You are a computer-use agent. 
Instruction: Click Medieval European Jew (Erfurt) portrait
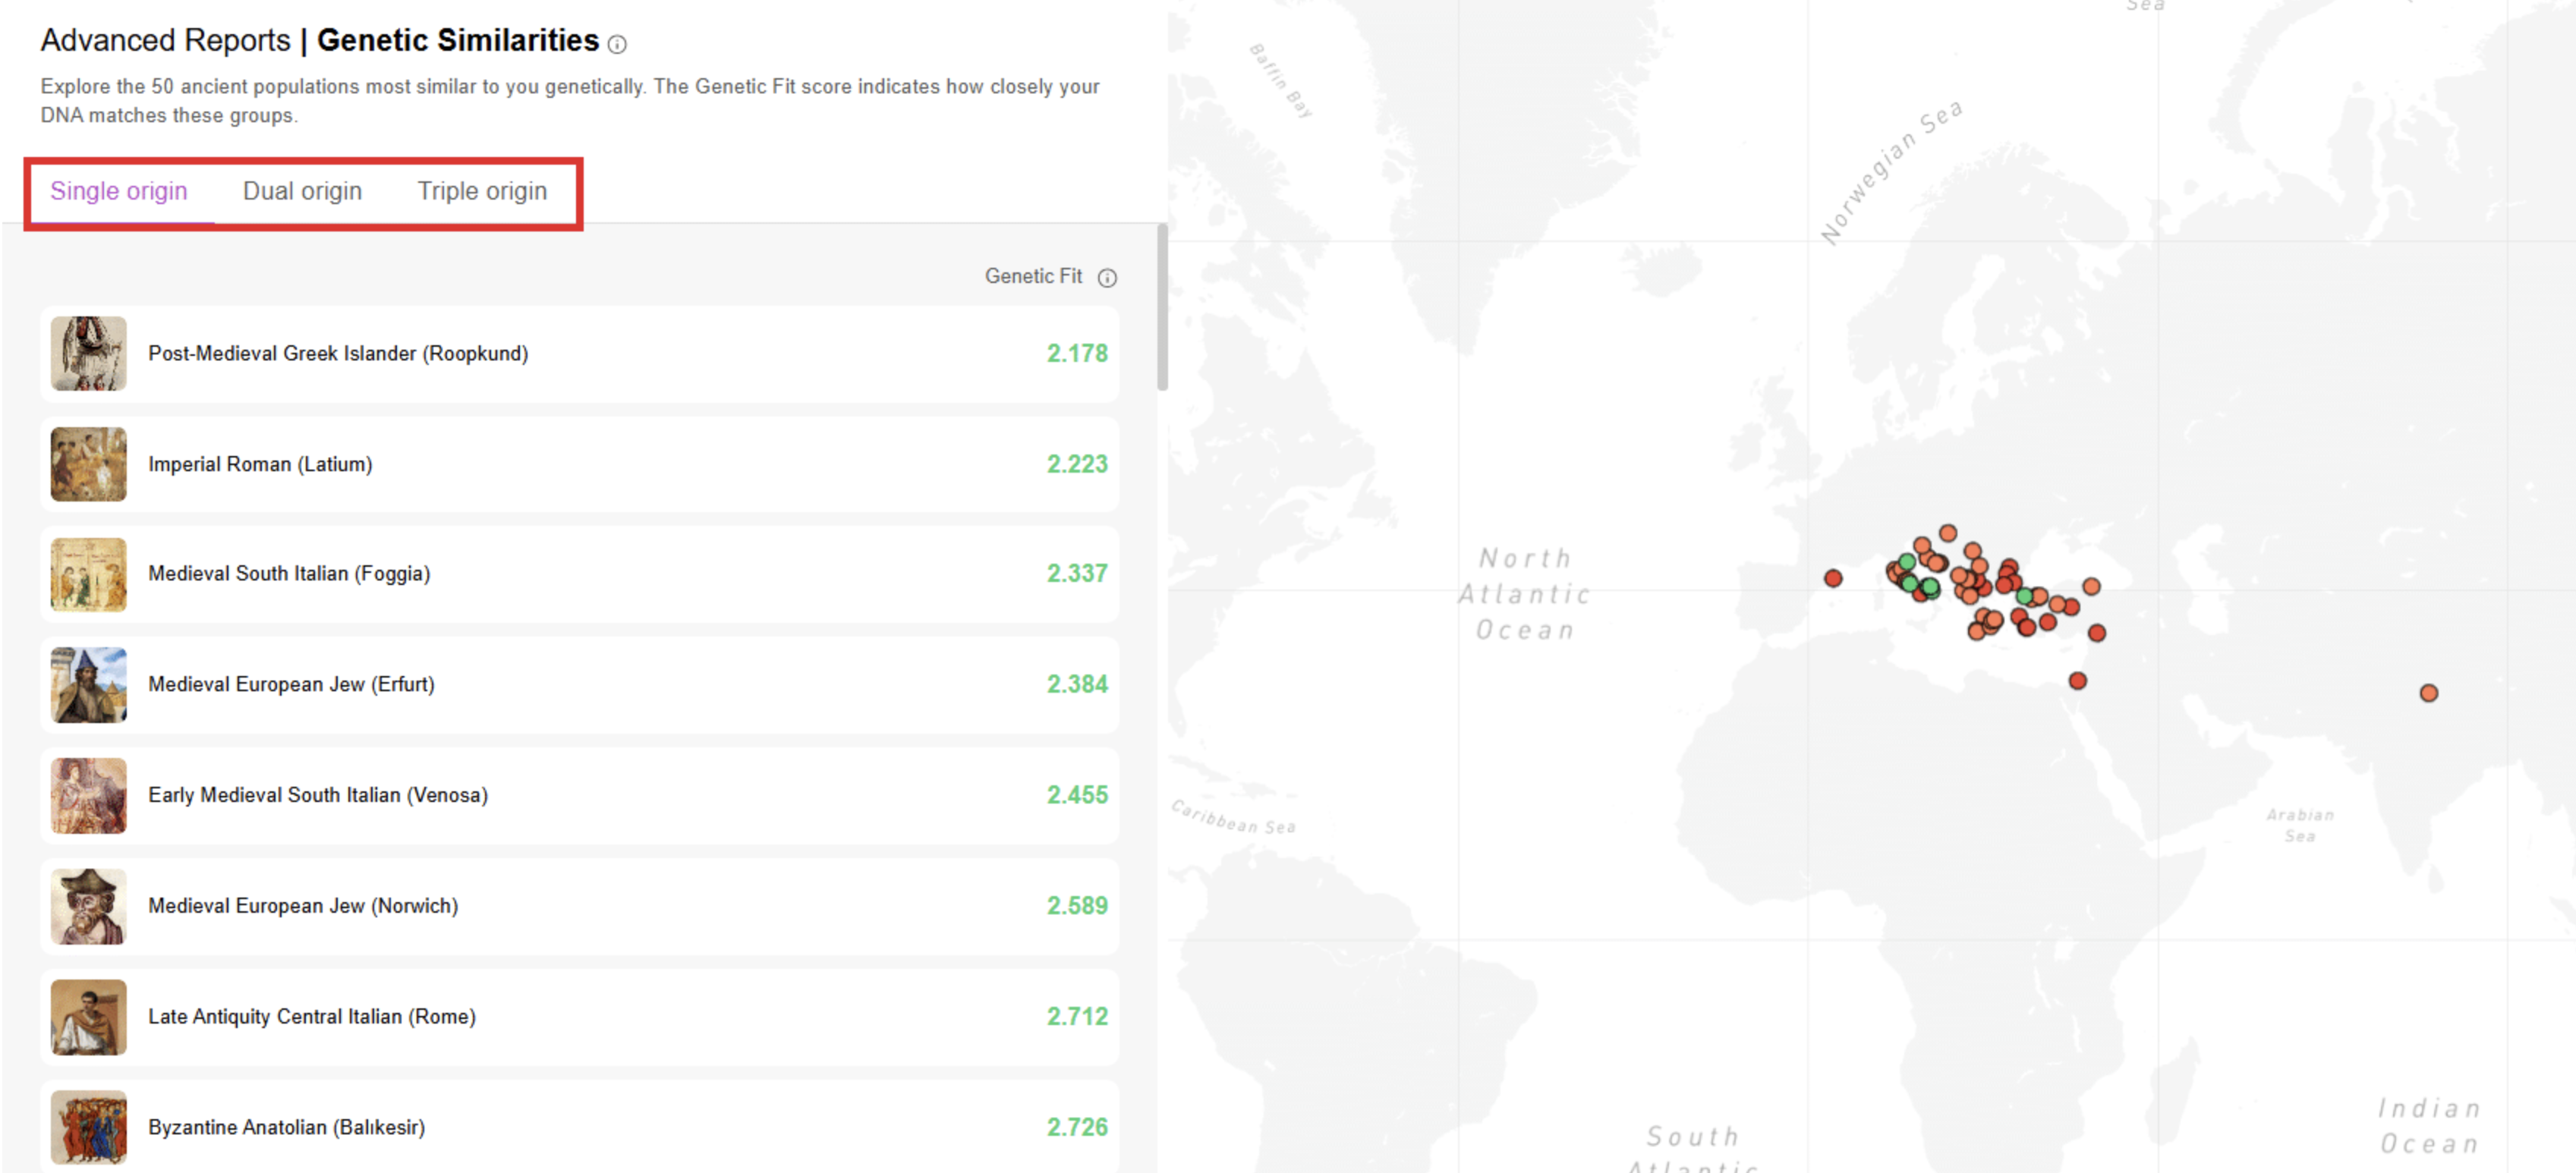89,685
